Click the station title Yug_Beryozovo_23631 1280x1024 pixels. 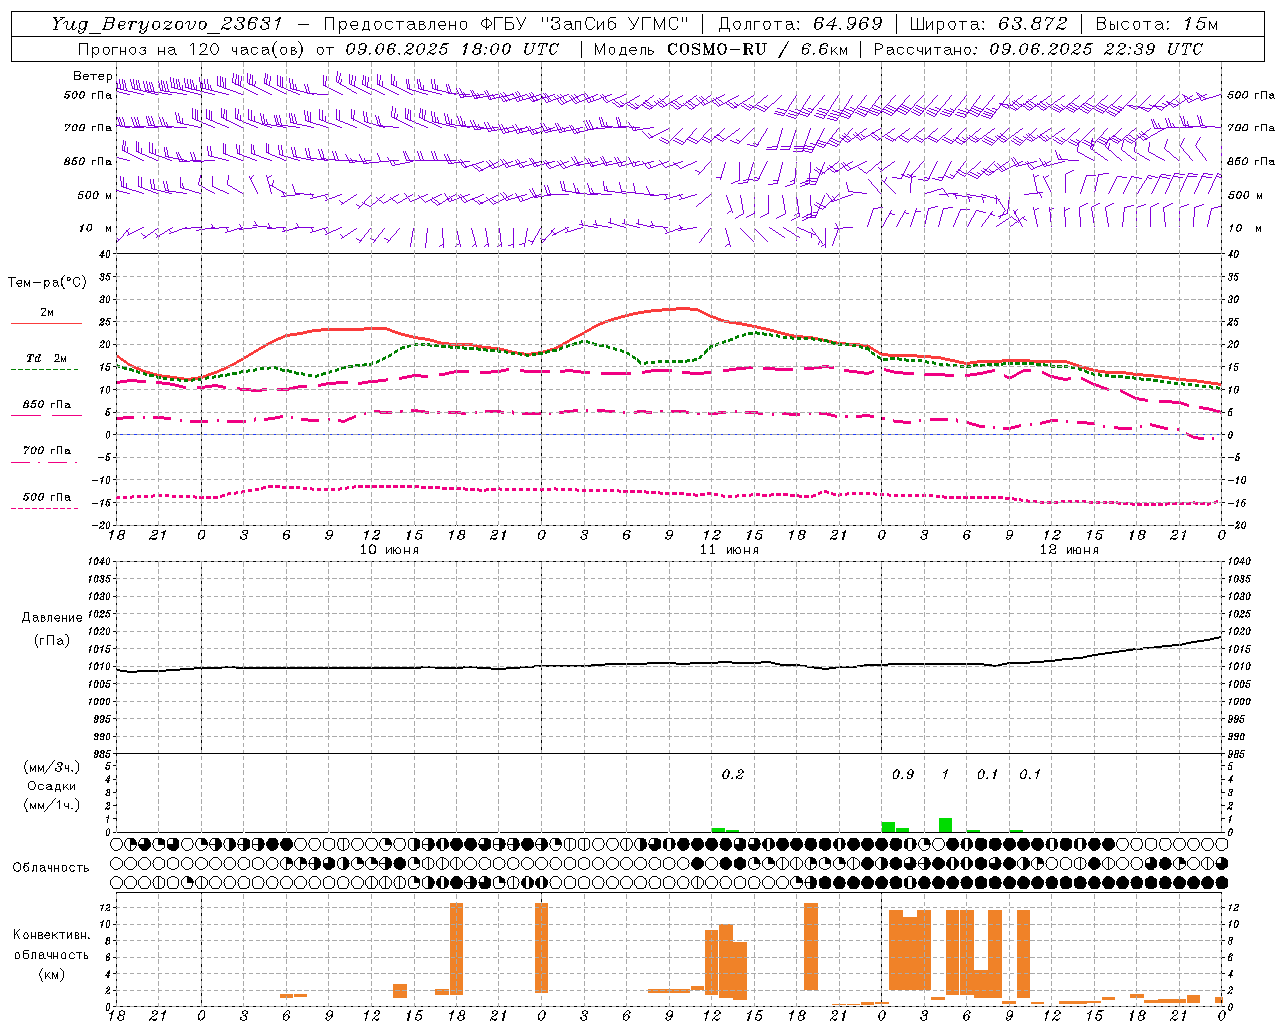167,24
